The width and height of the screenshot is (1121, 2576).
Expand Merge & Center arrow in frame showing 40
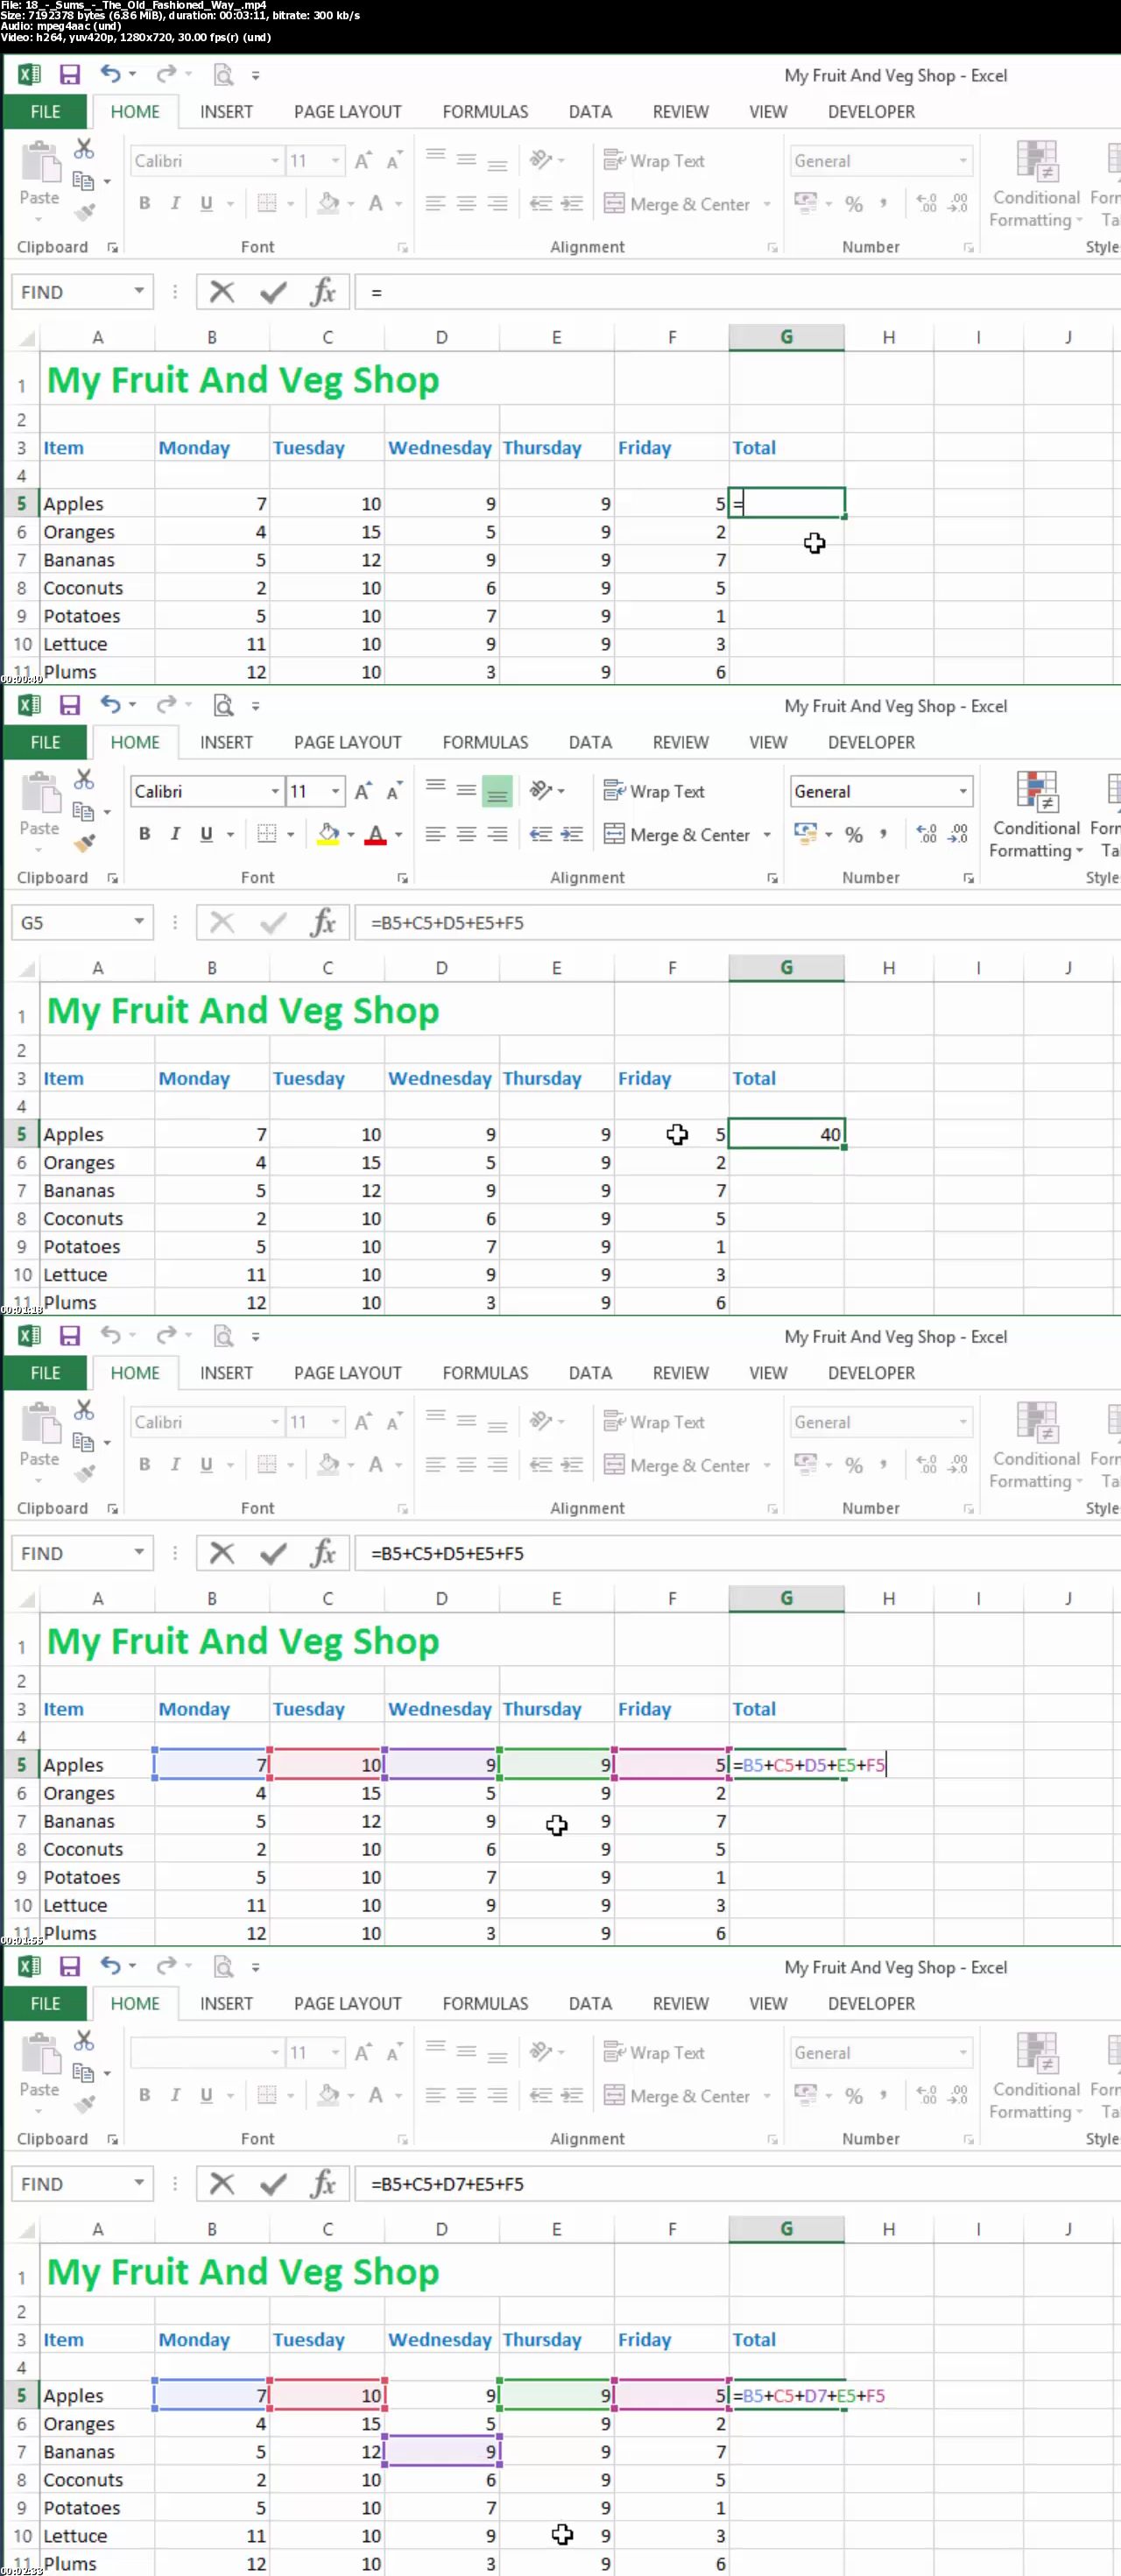767,834
